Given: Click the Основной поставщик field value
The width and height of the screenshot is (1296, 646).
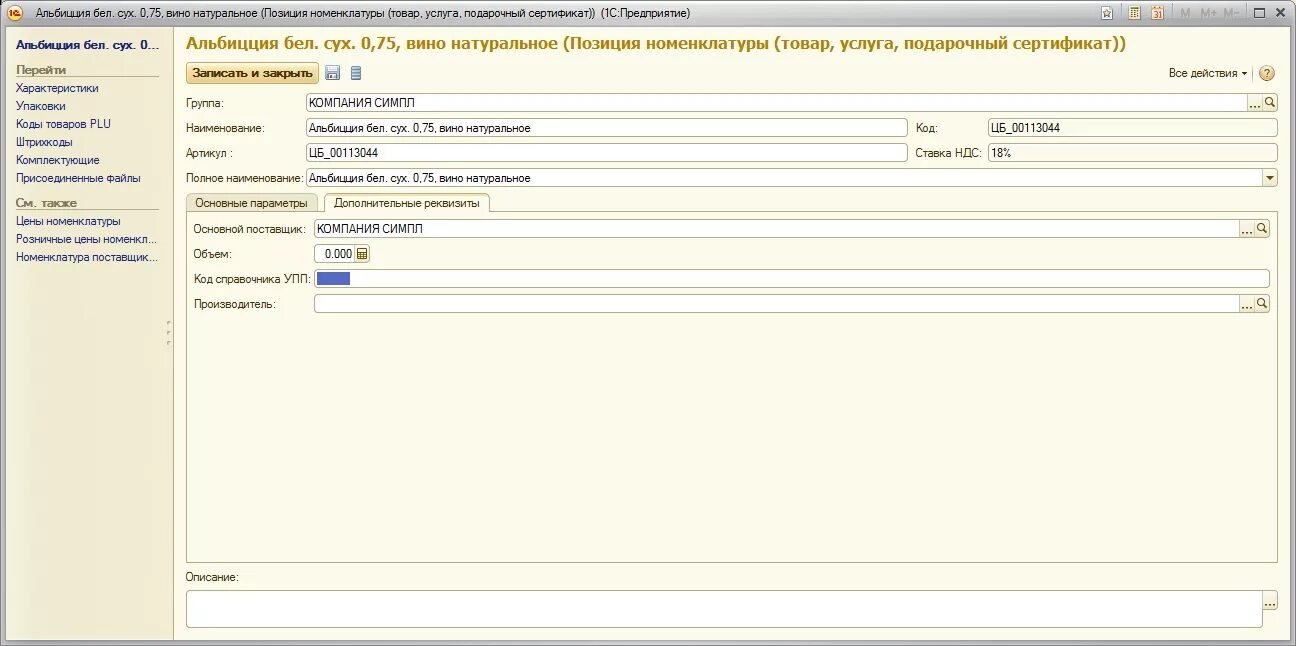Looking at the screenshot, I should [x=776, y=229].
